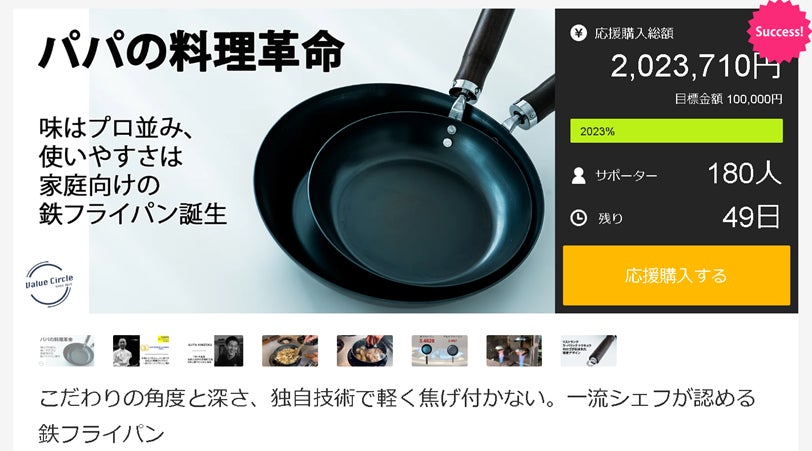The image size is (812, 451).
Task: Select the first frying pan title thumbnail
Action: 67,351
